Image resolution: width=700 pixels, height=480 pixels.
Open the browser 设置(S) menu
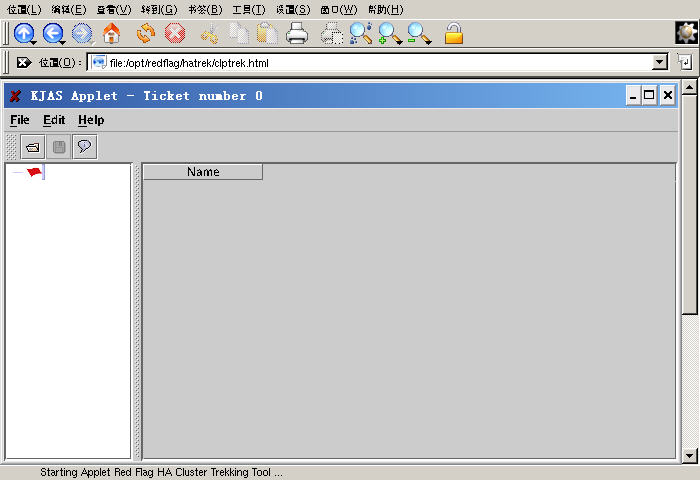click(293, 9)
